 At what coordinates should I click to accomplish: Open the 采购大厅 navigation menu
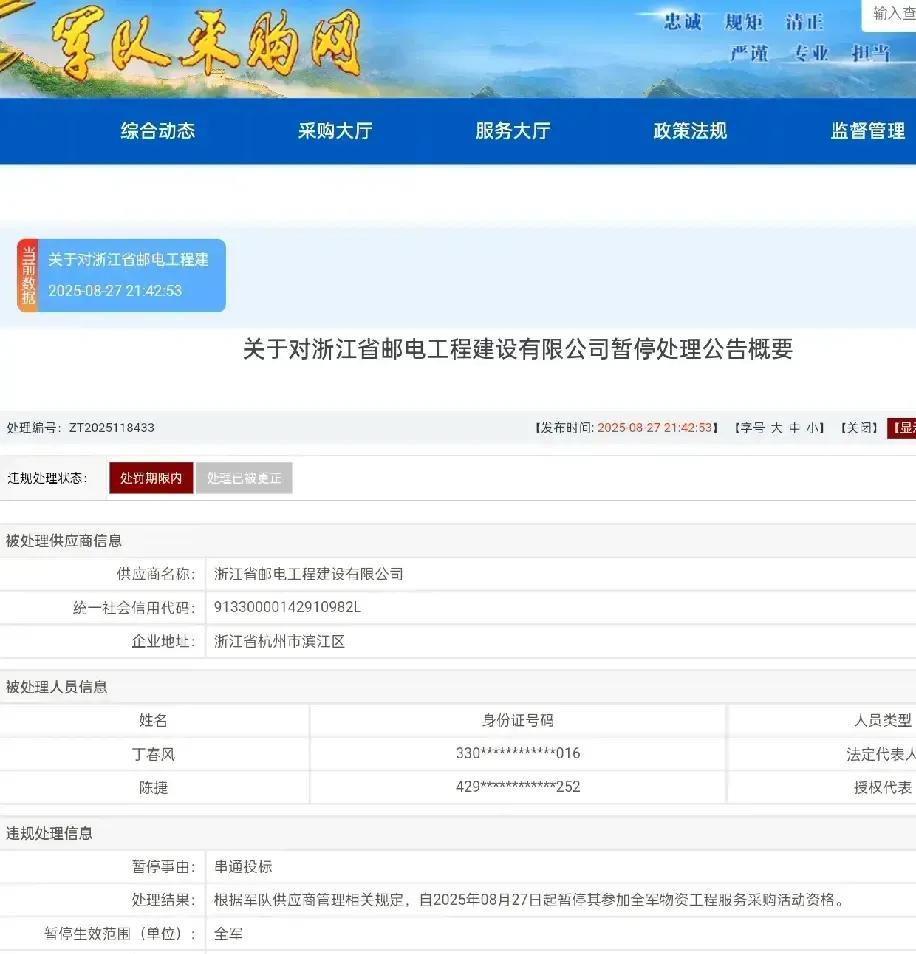point(335,131)
